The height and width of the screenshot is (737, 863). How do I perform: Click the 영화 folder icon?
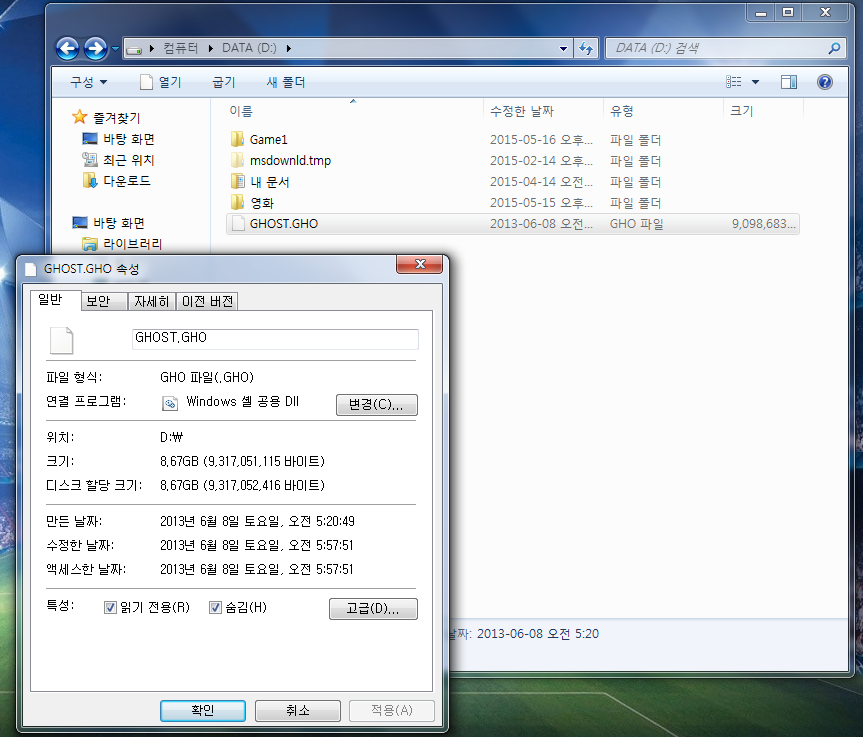tap(237, 202)
